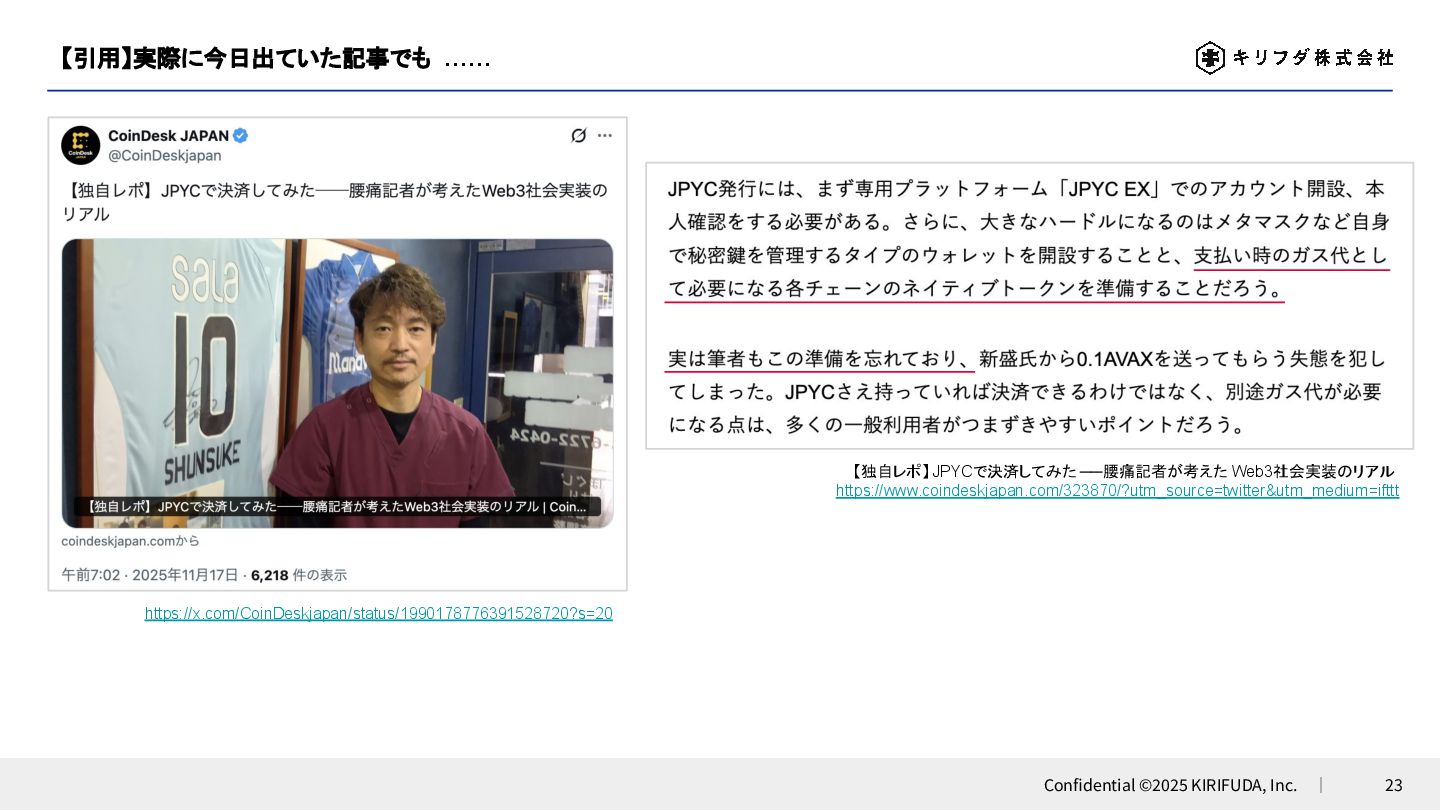Click the tweet's article preview photo
The width and height of the screenshot is (1440, 810).
(x=337, y=383)
